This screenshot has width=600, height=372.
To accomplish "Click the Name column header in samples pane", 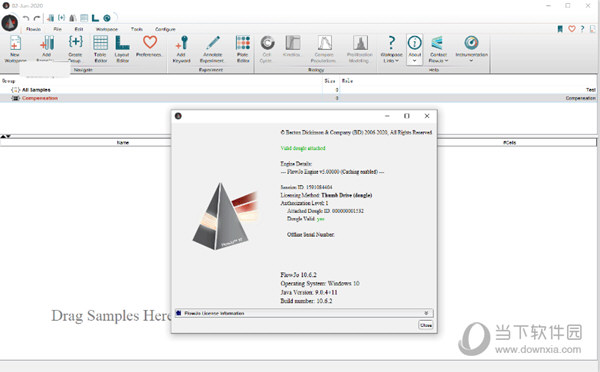I will tap(123, 142).
